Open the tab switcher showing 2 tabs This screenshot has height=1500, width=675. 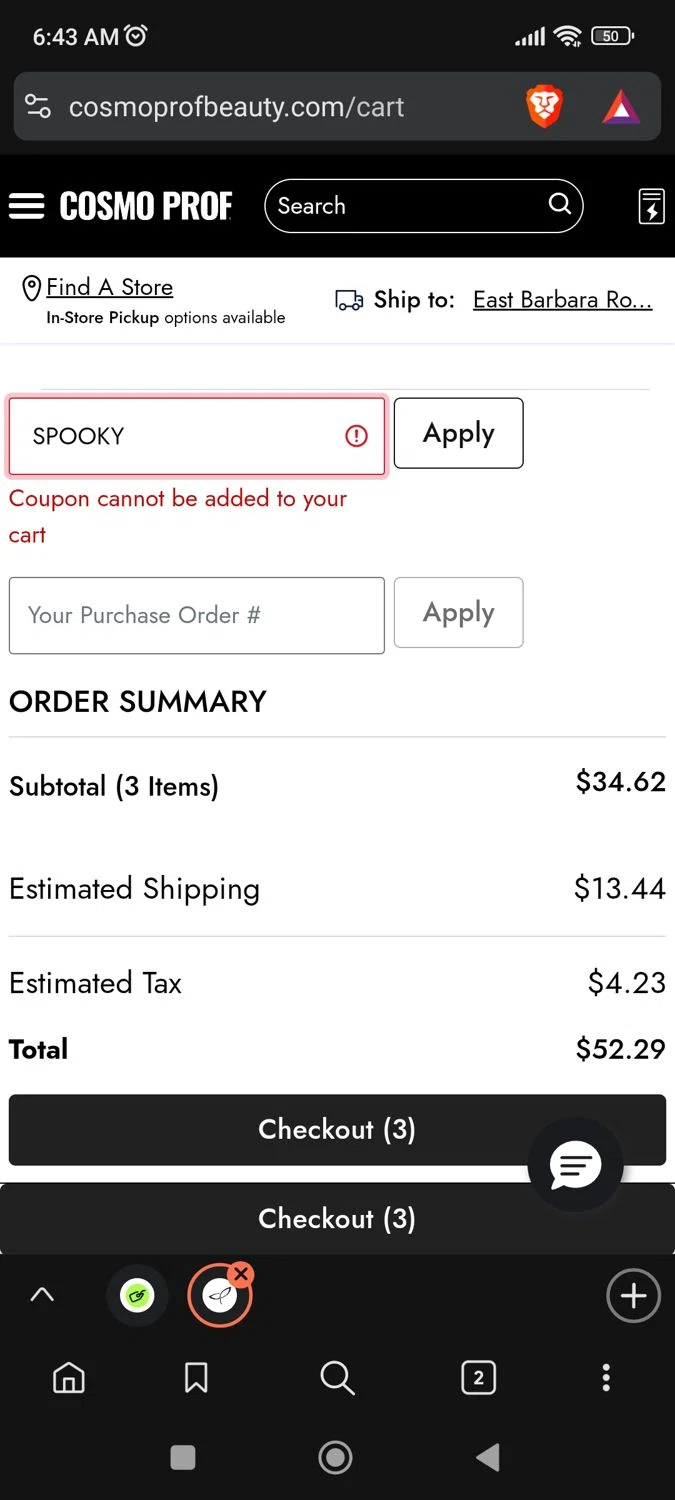(x=478, y=1378)
